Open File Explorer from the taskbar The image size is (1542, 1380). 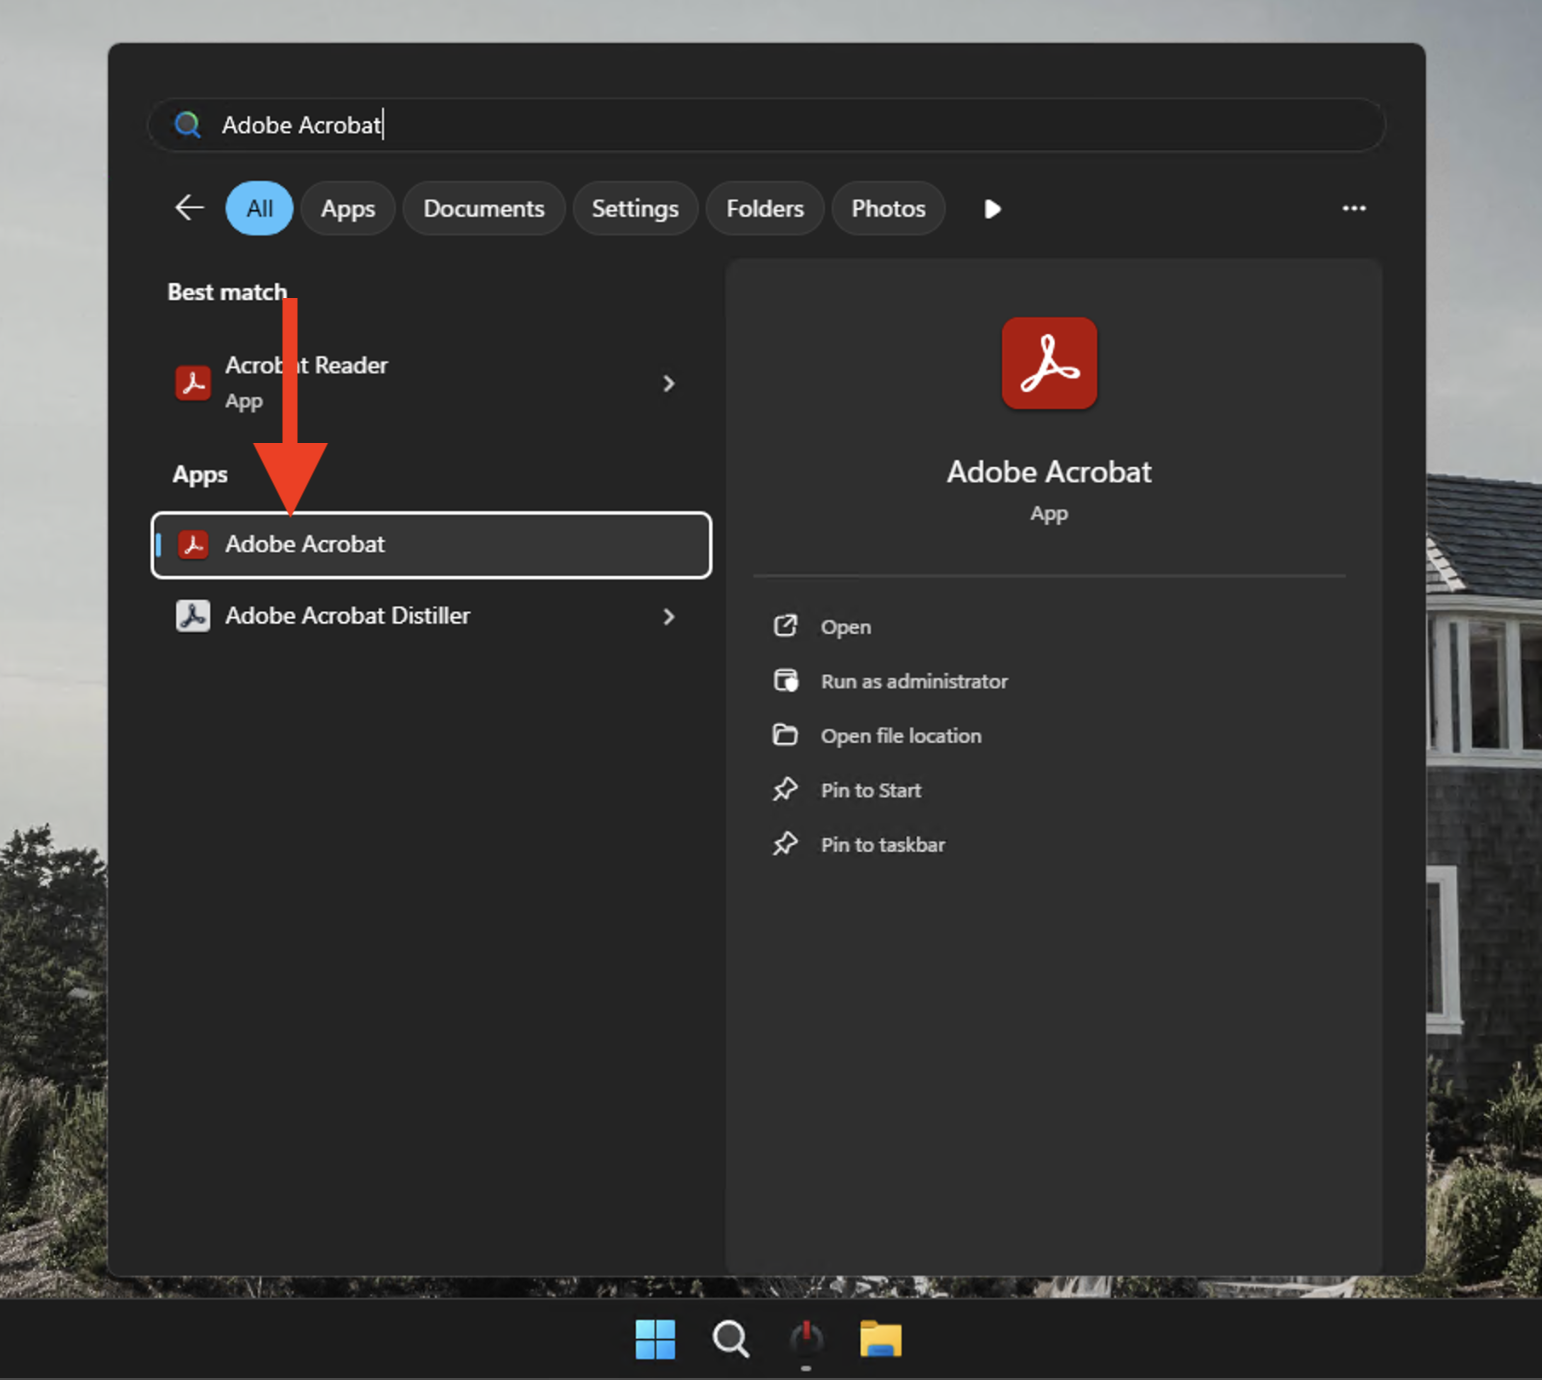tap(880, 1339)
